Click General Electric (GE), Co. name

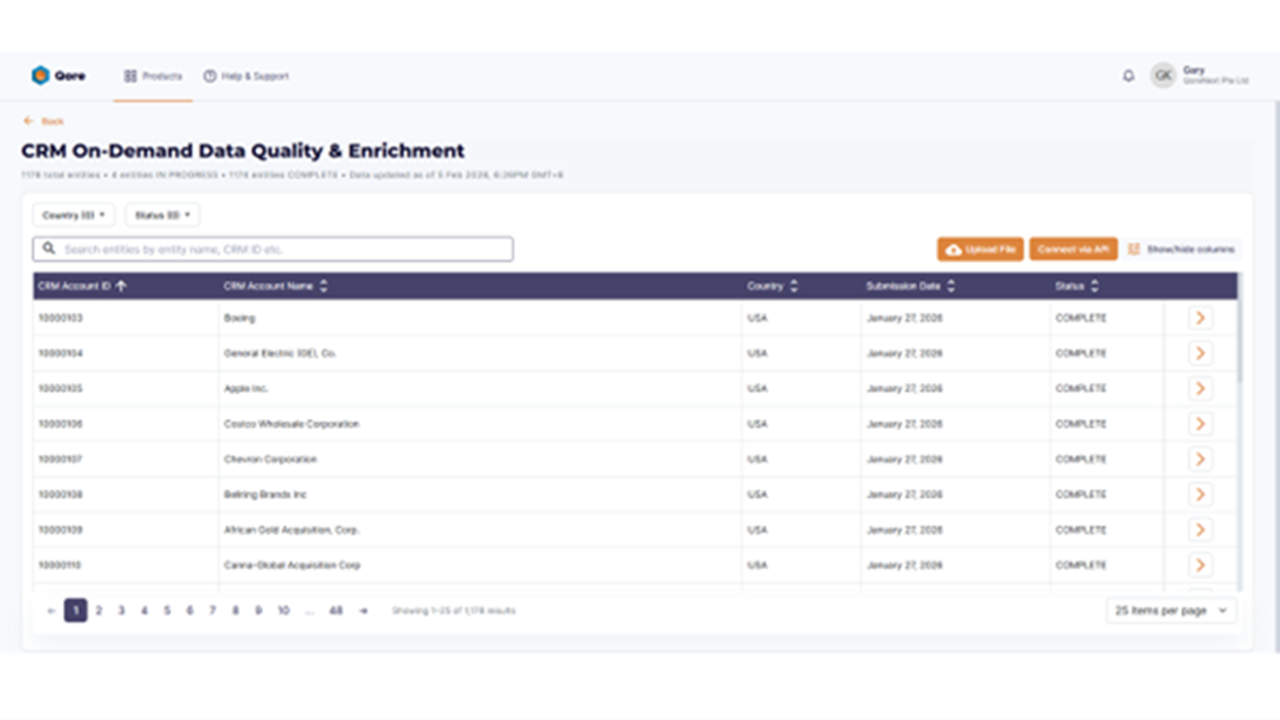pyautogui.click(x=280, y=353)
